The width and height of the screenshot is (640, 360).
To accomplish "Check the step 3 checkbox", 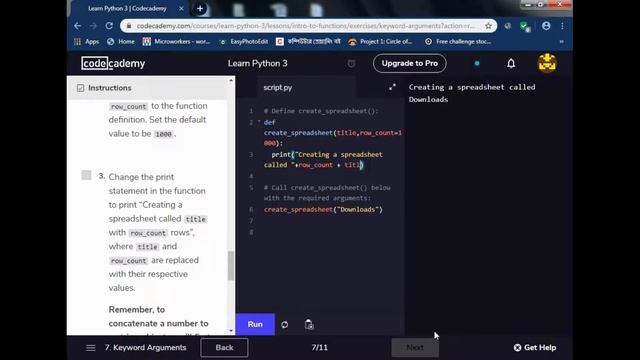I will coord(86,175).
